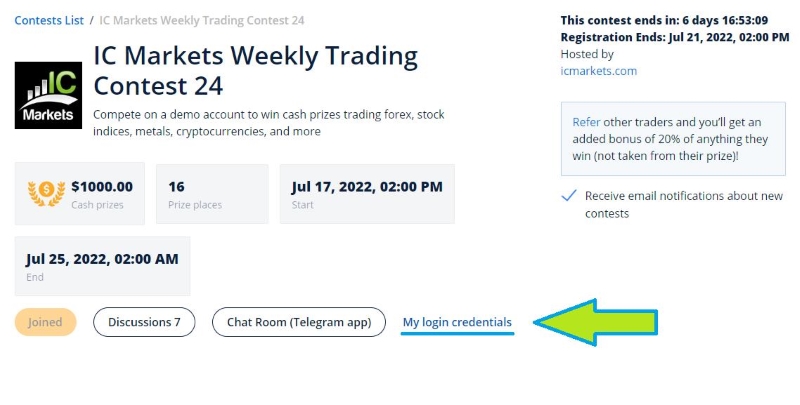Viewport: 800px width, 405px height.
Task: Click the Registration Ends date text
Action: point(675,37)
